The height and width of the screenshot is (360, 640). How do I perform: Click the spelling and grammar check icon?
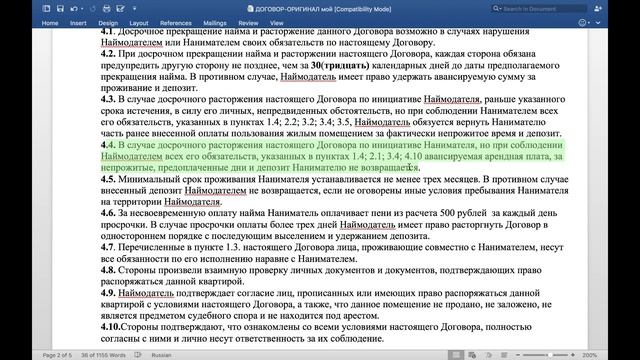138,355
